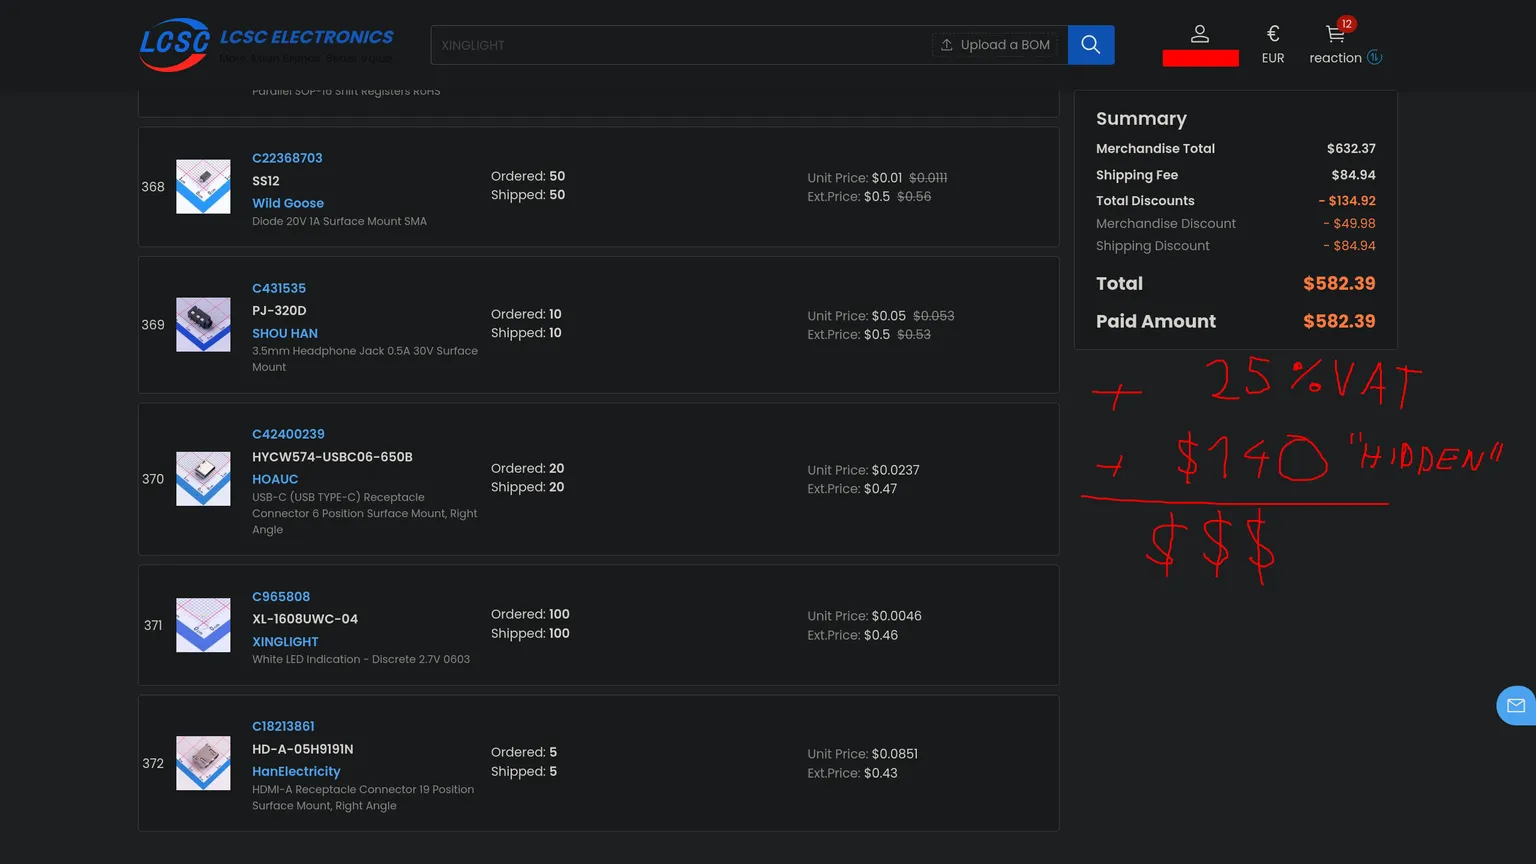Open the Wild Goose manufacturer link
The width and height of the screenshot is (1536, 864).
tap(288, 203)
